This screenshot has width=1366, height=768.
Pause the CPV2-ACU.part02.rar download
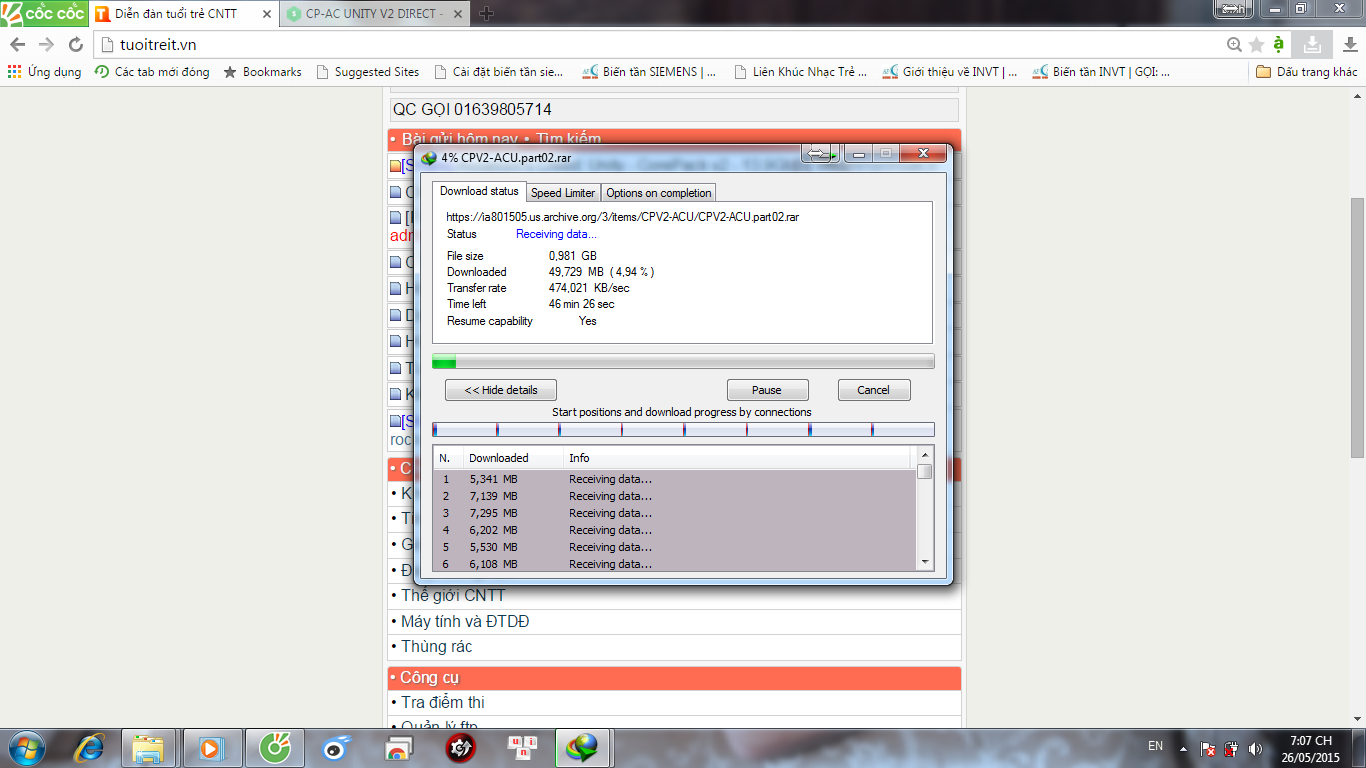tap(767, 390)
